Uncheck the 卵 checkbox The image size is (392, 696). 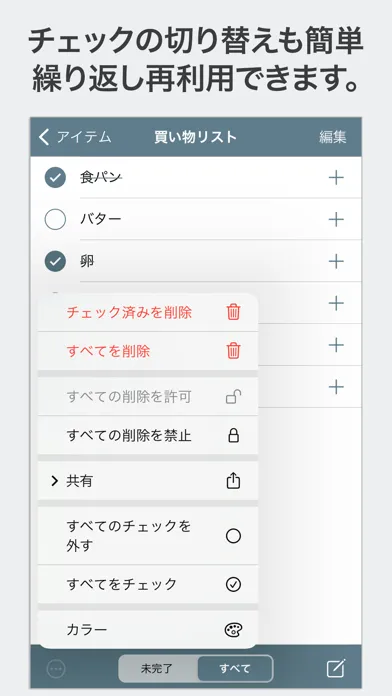[55, 261]
